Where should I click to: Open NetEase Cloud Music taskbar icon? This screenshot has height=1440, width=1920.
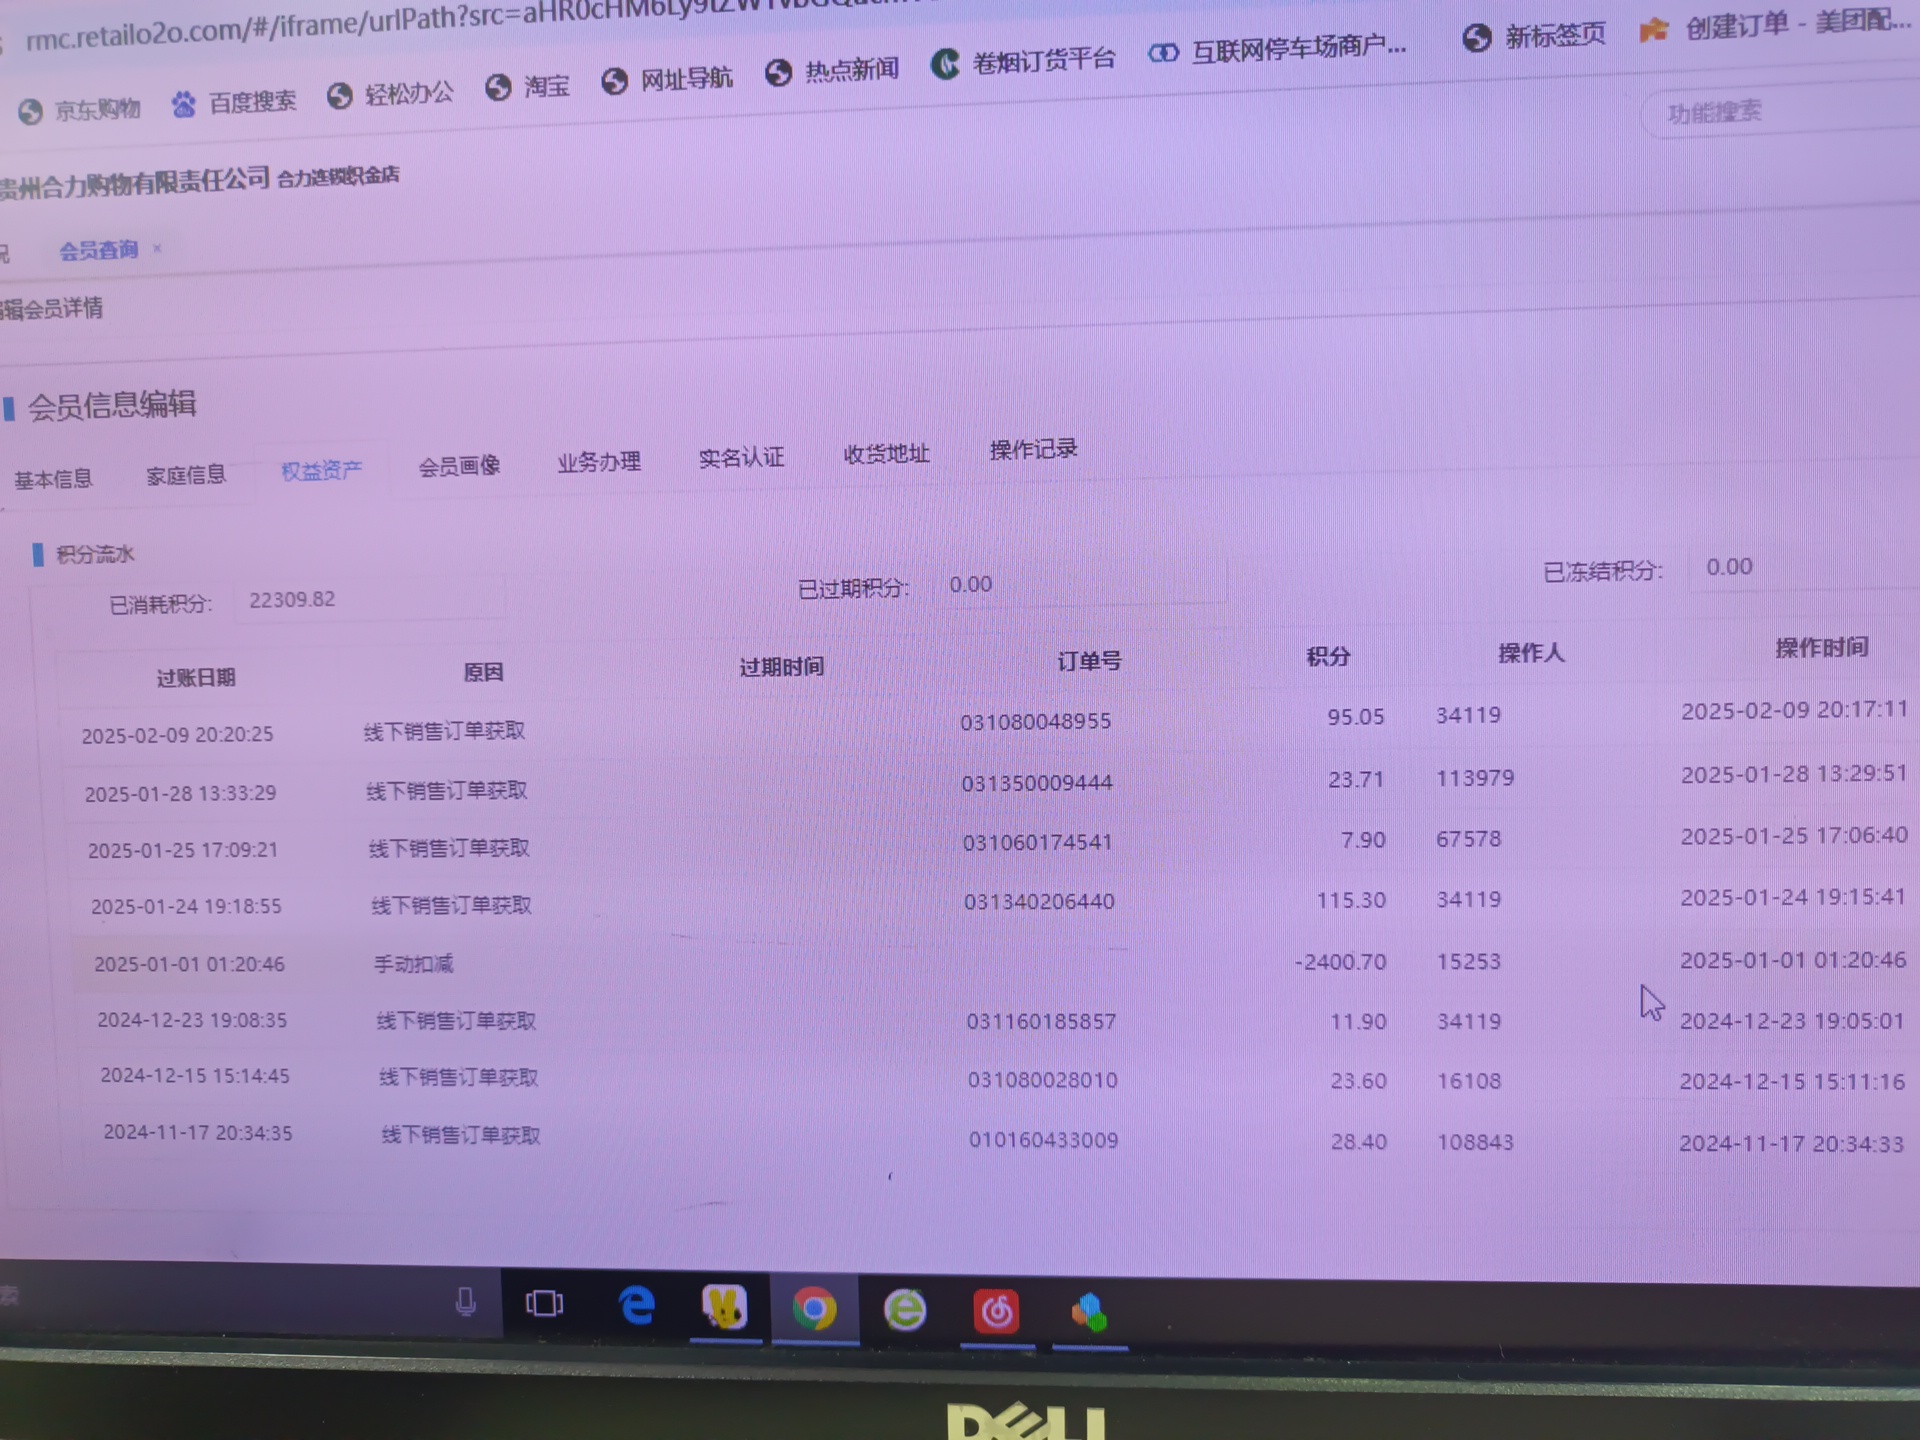coord(996,1312)
